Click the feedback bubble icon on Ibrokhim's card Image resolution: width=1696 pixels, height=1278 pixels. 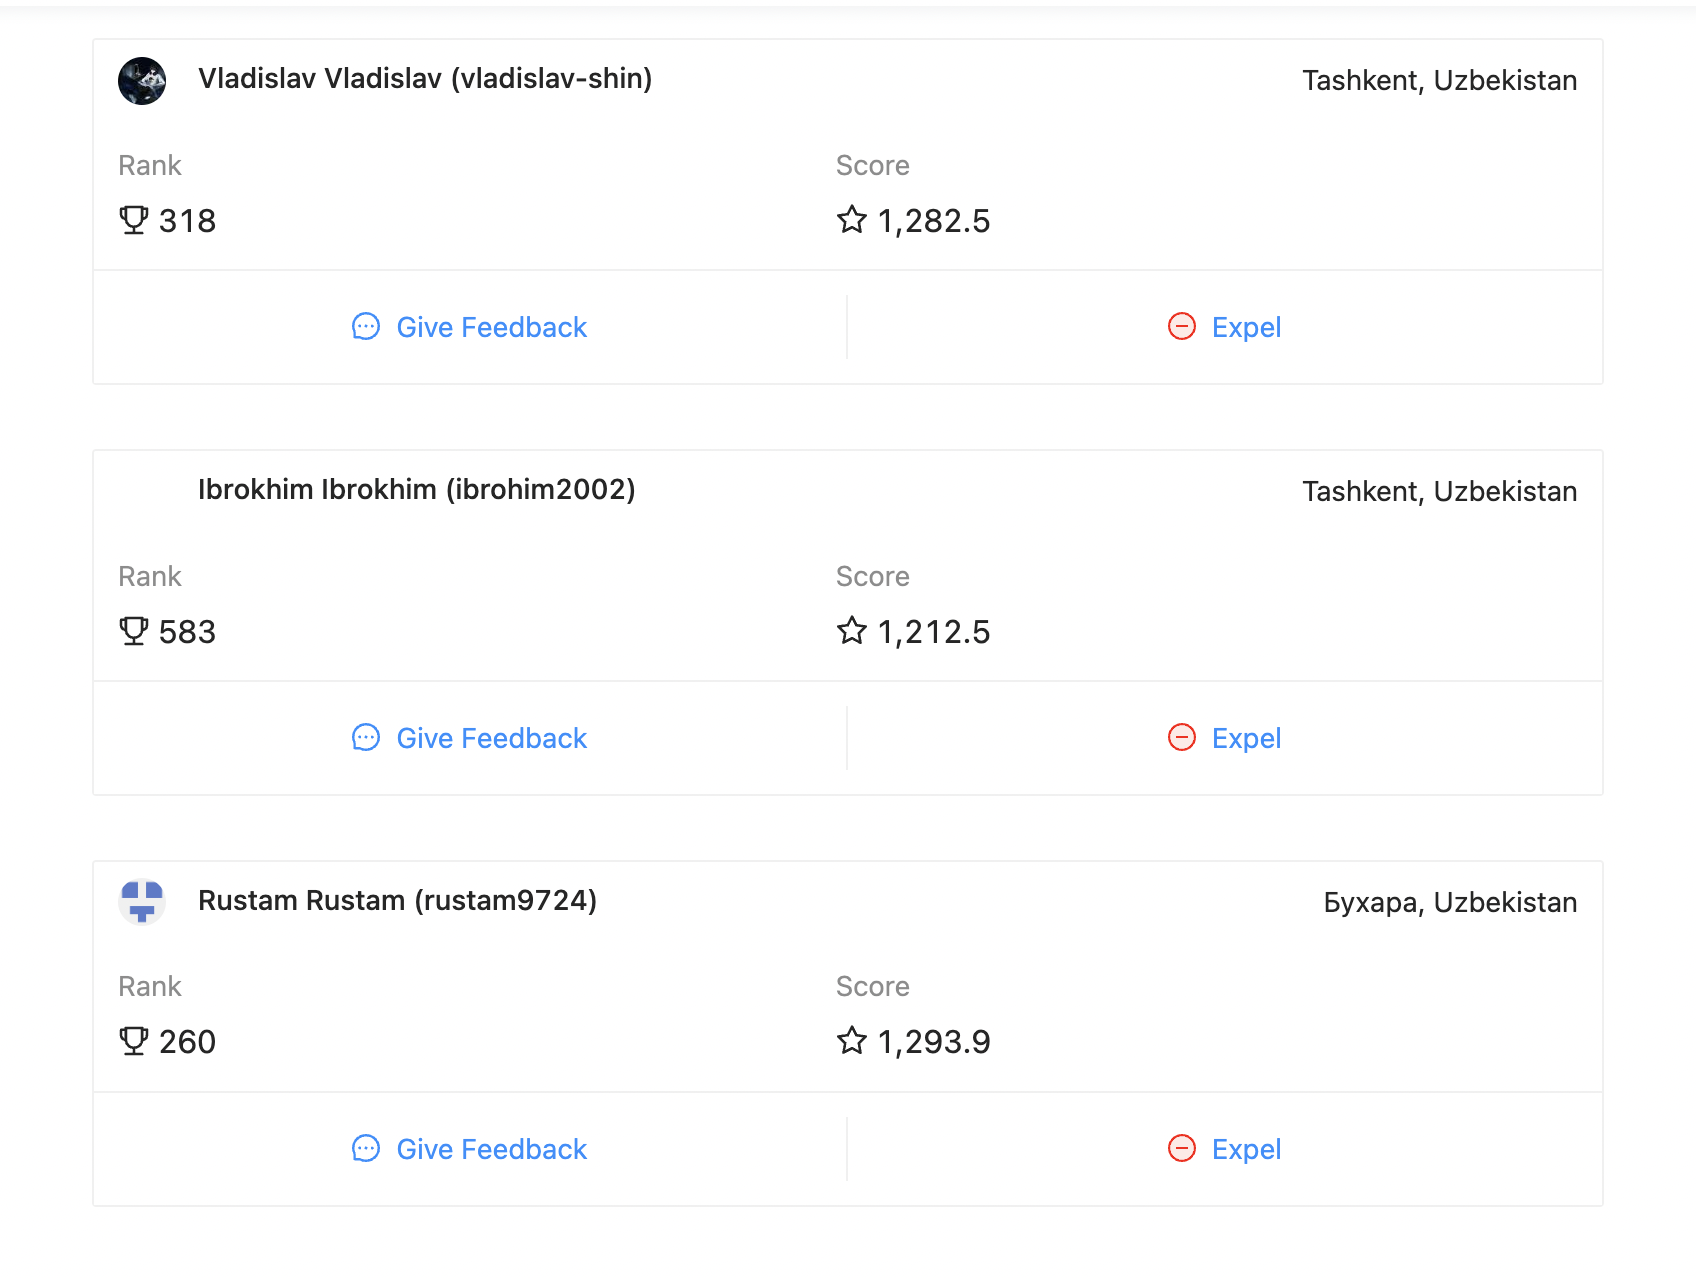tap(366, 738)
